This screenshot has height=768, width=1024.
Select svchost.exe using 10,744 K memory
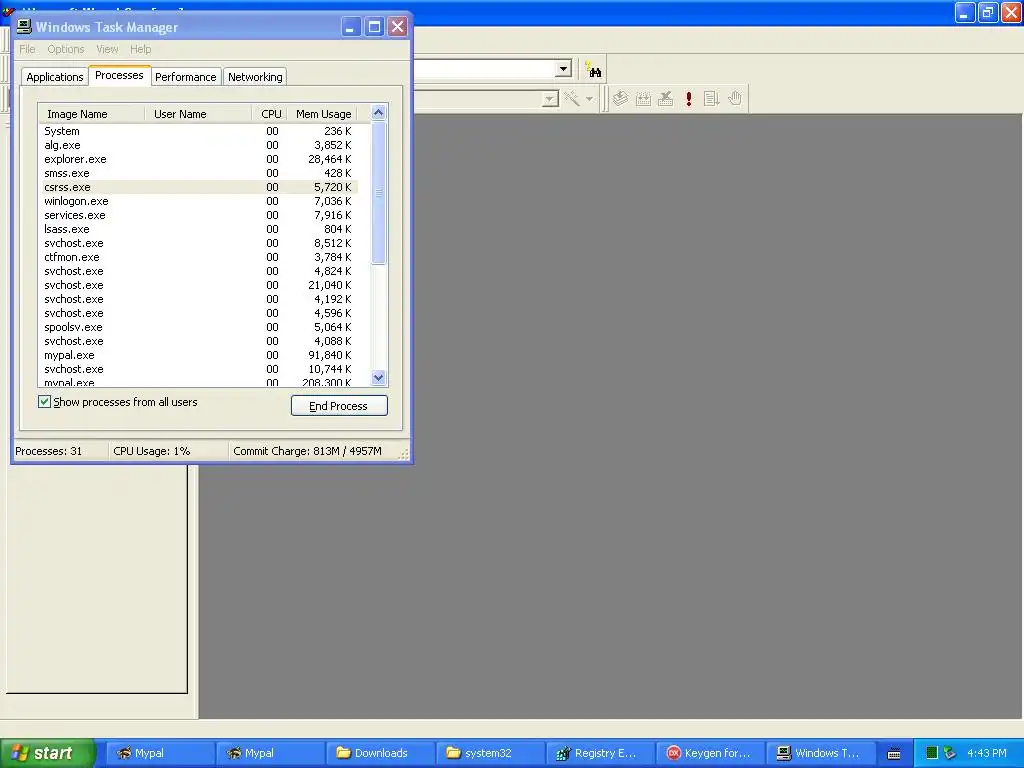(x=199, y=369)
